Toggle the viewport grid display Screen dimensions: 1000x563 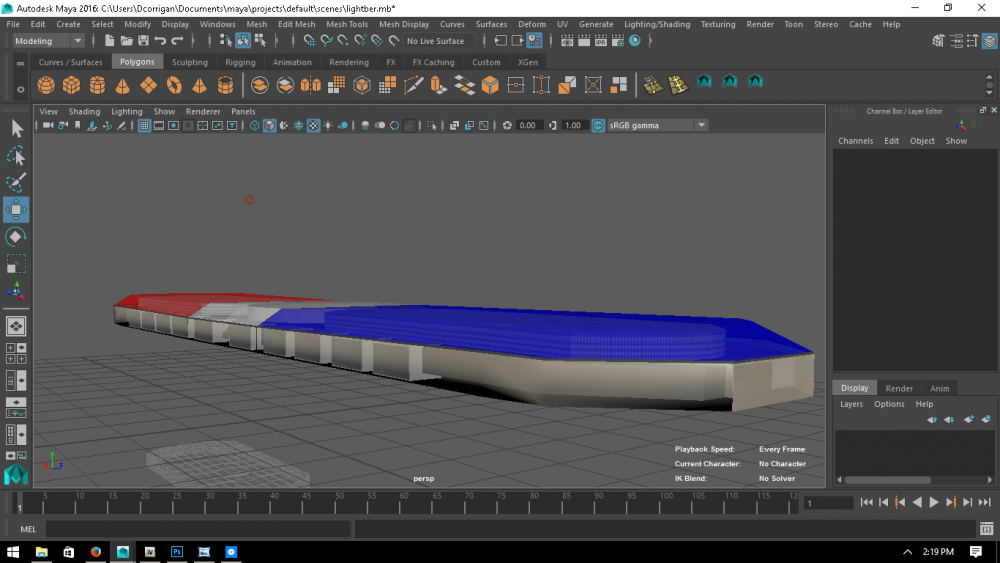pyautogui.click(x=144, y=126)
